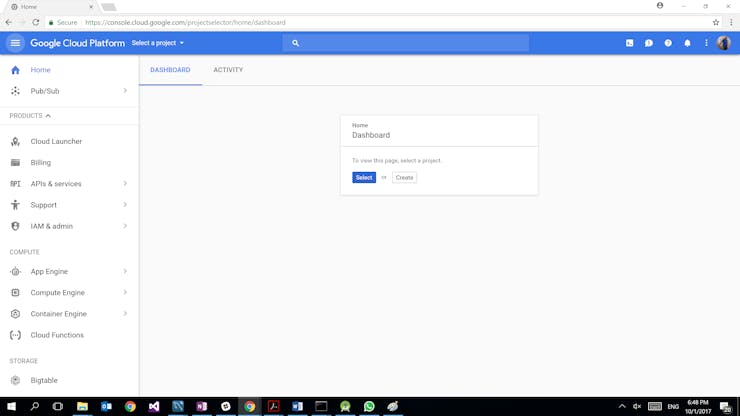Expand the Compute Engine submenu chevron

click(125, 293)
